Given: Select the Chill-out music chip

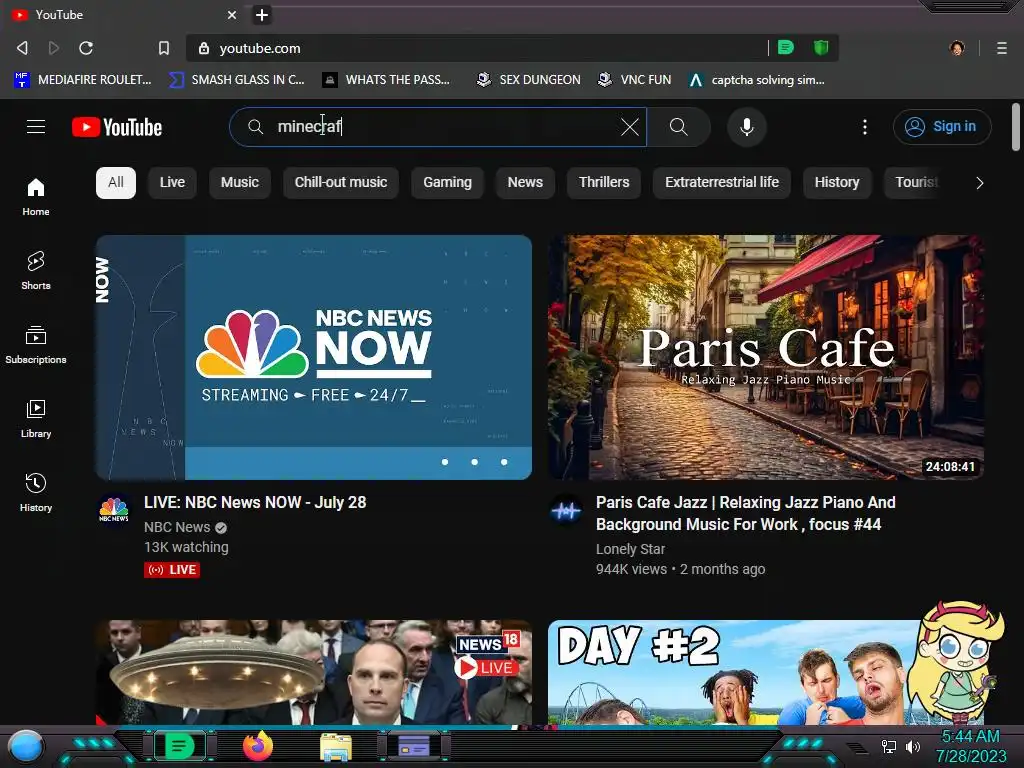Looking at the screenshot, I should click(341, 182).
